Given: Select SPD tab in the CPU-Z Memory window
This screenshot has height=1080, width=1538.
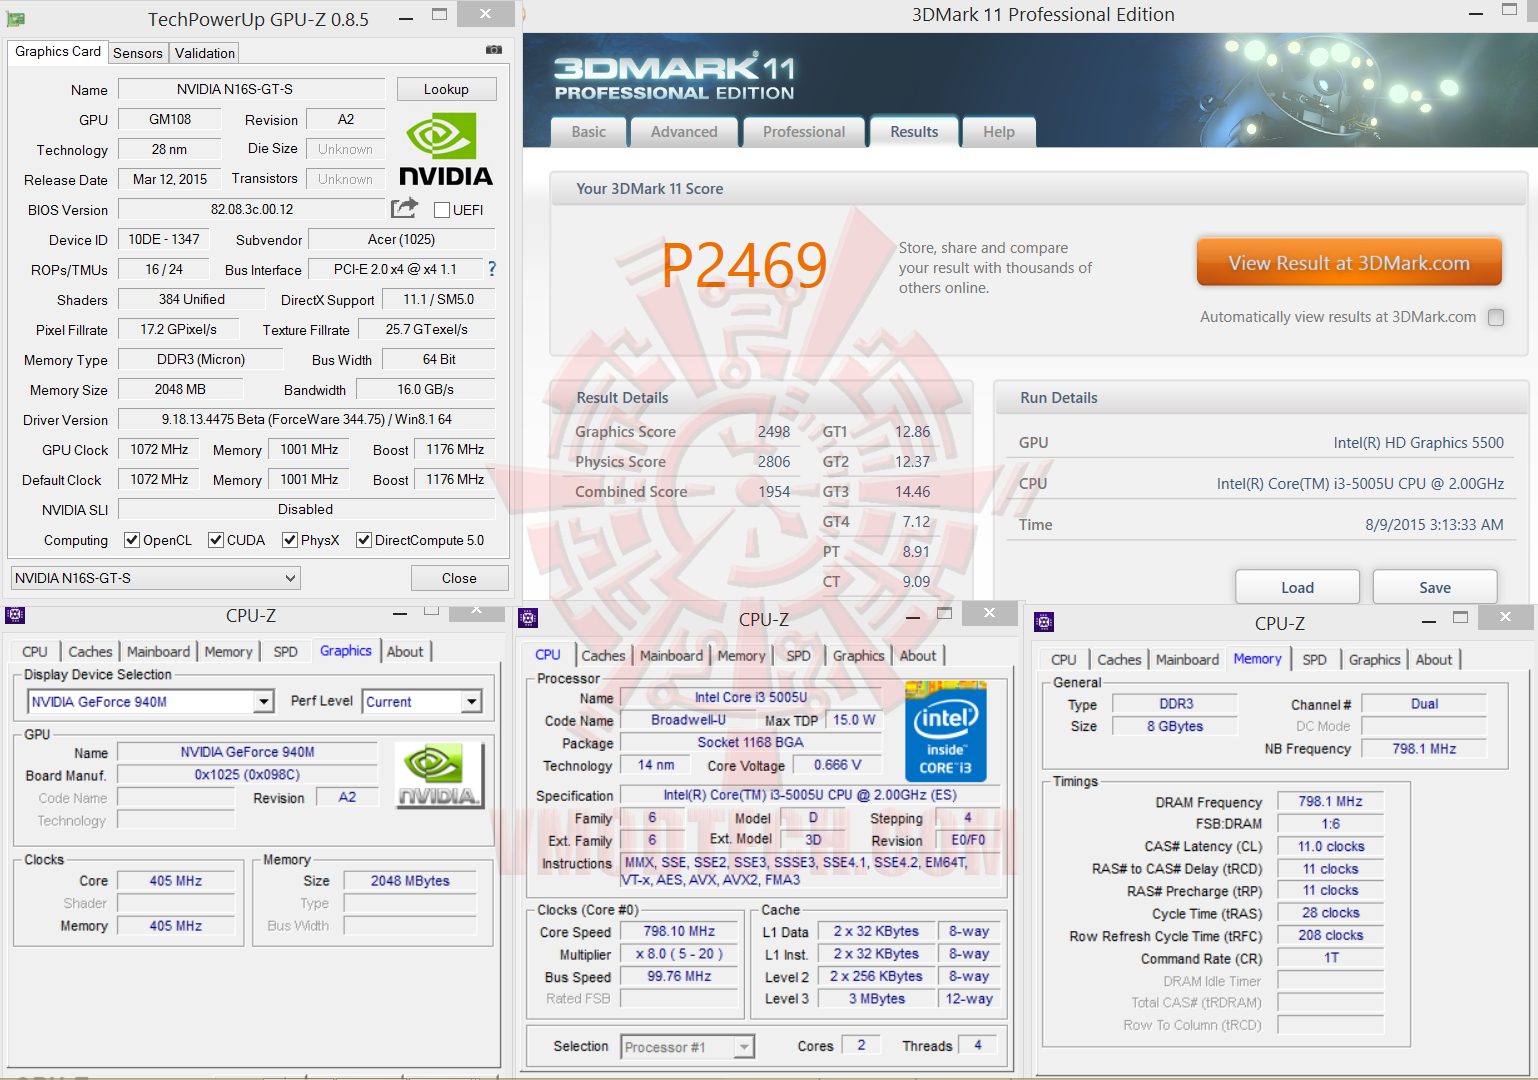Looking at the screenshot, I should pos(1315,660).
